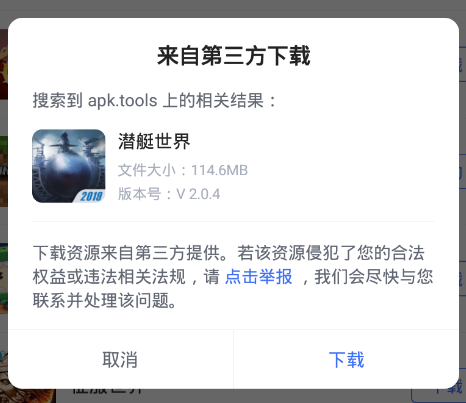Screen dimensions: 466x403
Task: Click the 下载资源来自第三方提供 disclaimer paragraph
Action: tap(233, 277)
